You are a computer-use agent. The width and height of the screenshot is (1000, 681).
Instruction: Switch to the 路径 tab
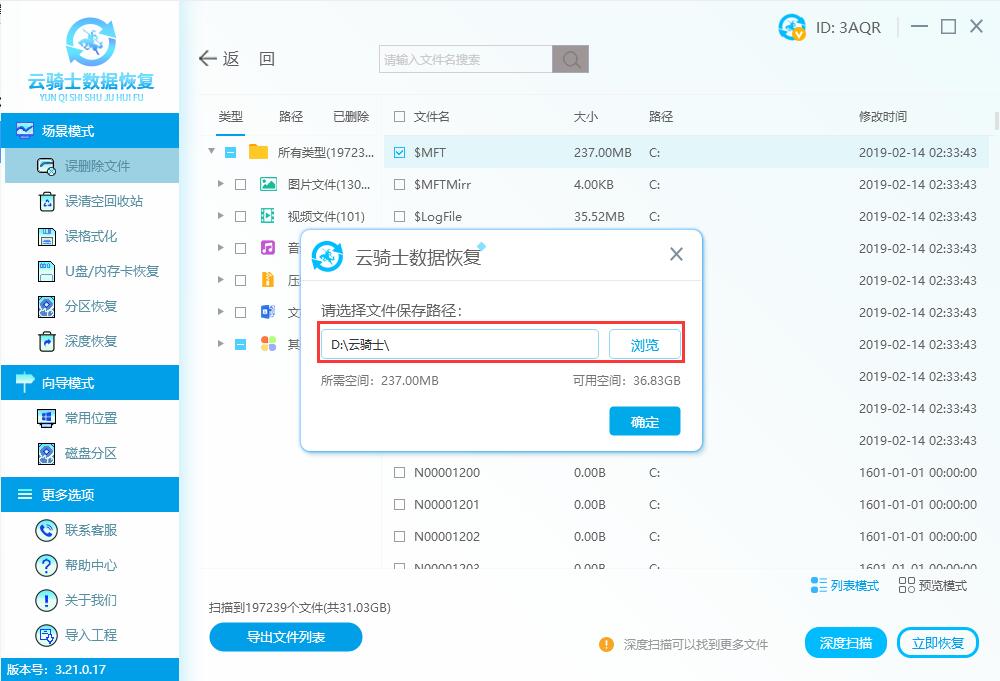(291, 117)
